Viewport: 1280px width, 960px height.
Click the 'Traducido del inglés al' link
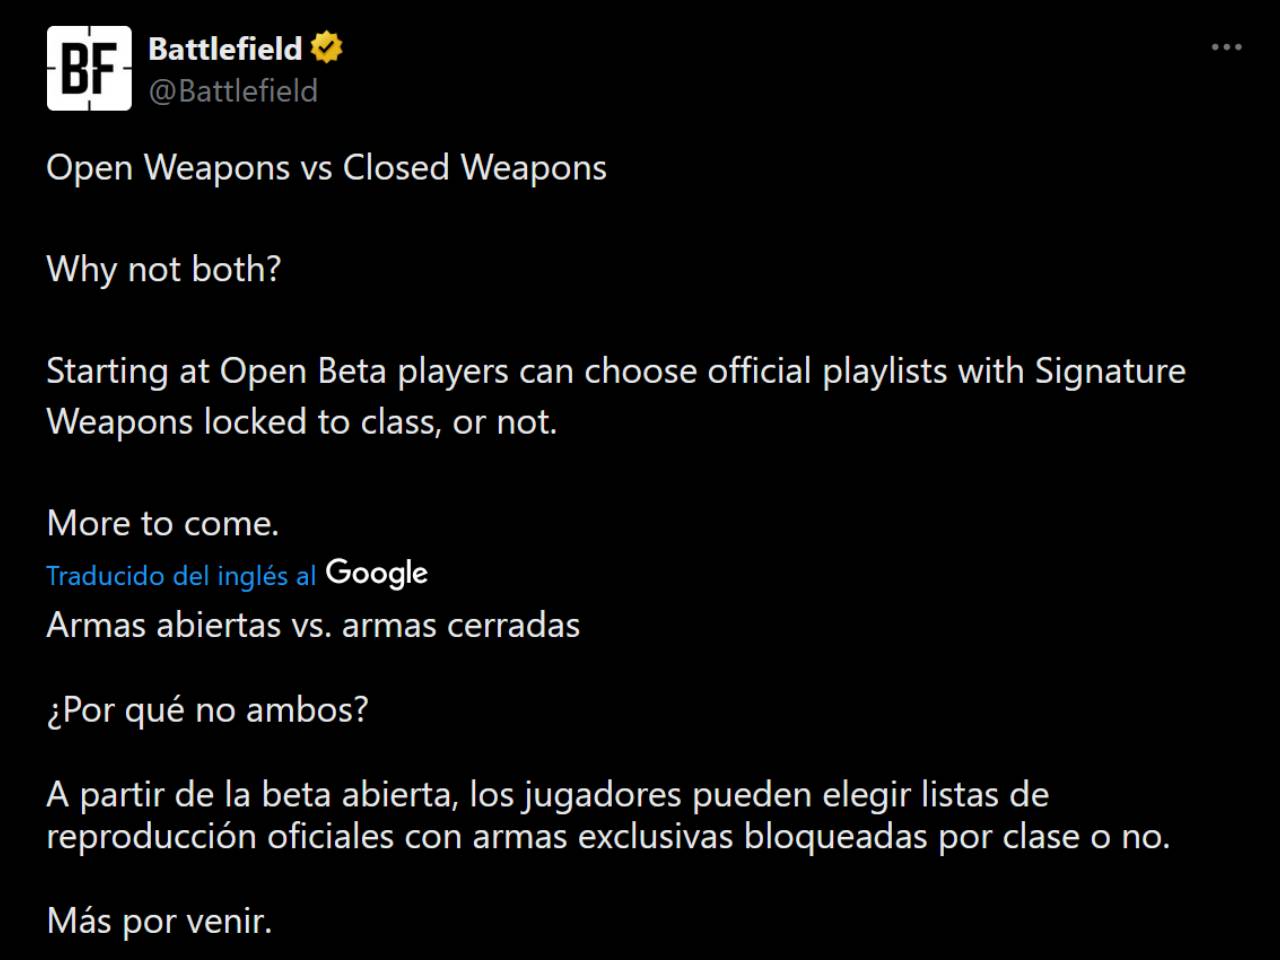tap(181, 576)
